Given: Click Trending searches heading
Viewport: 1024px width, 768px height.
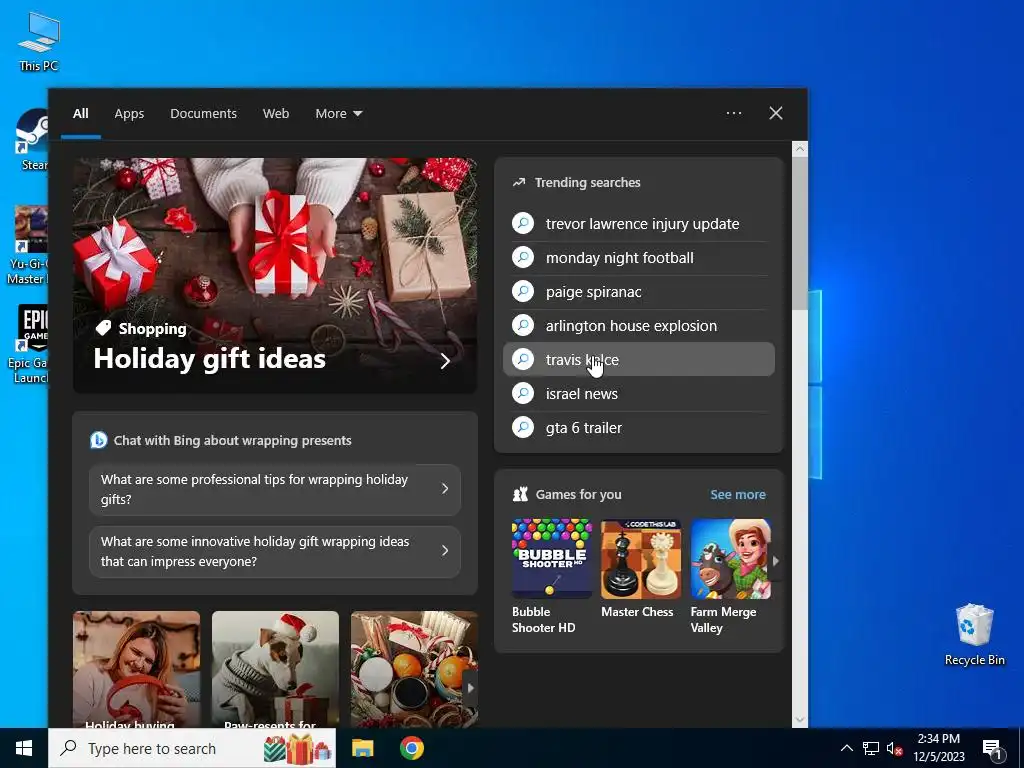Looking at the screenshot, I should (587, 183).
